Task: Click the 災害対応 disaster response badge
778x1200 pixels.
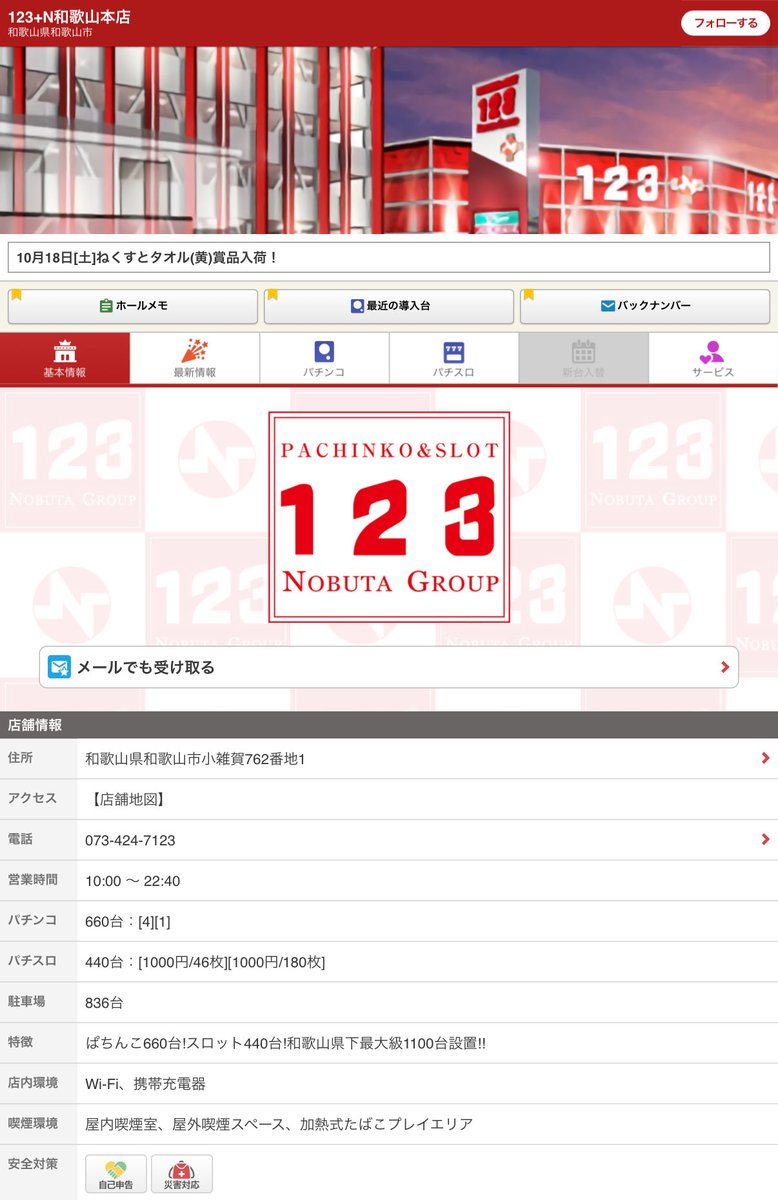Action: click(182, 1174)
